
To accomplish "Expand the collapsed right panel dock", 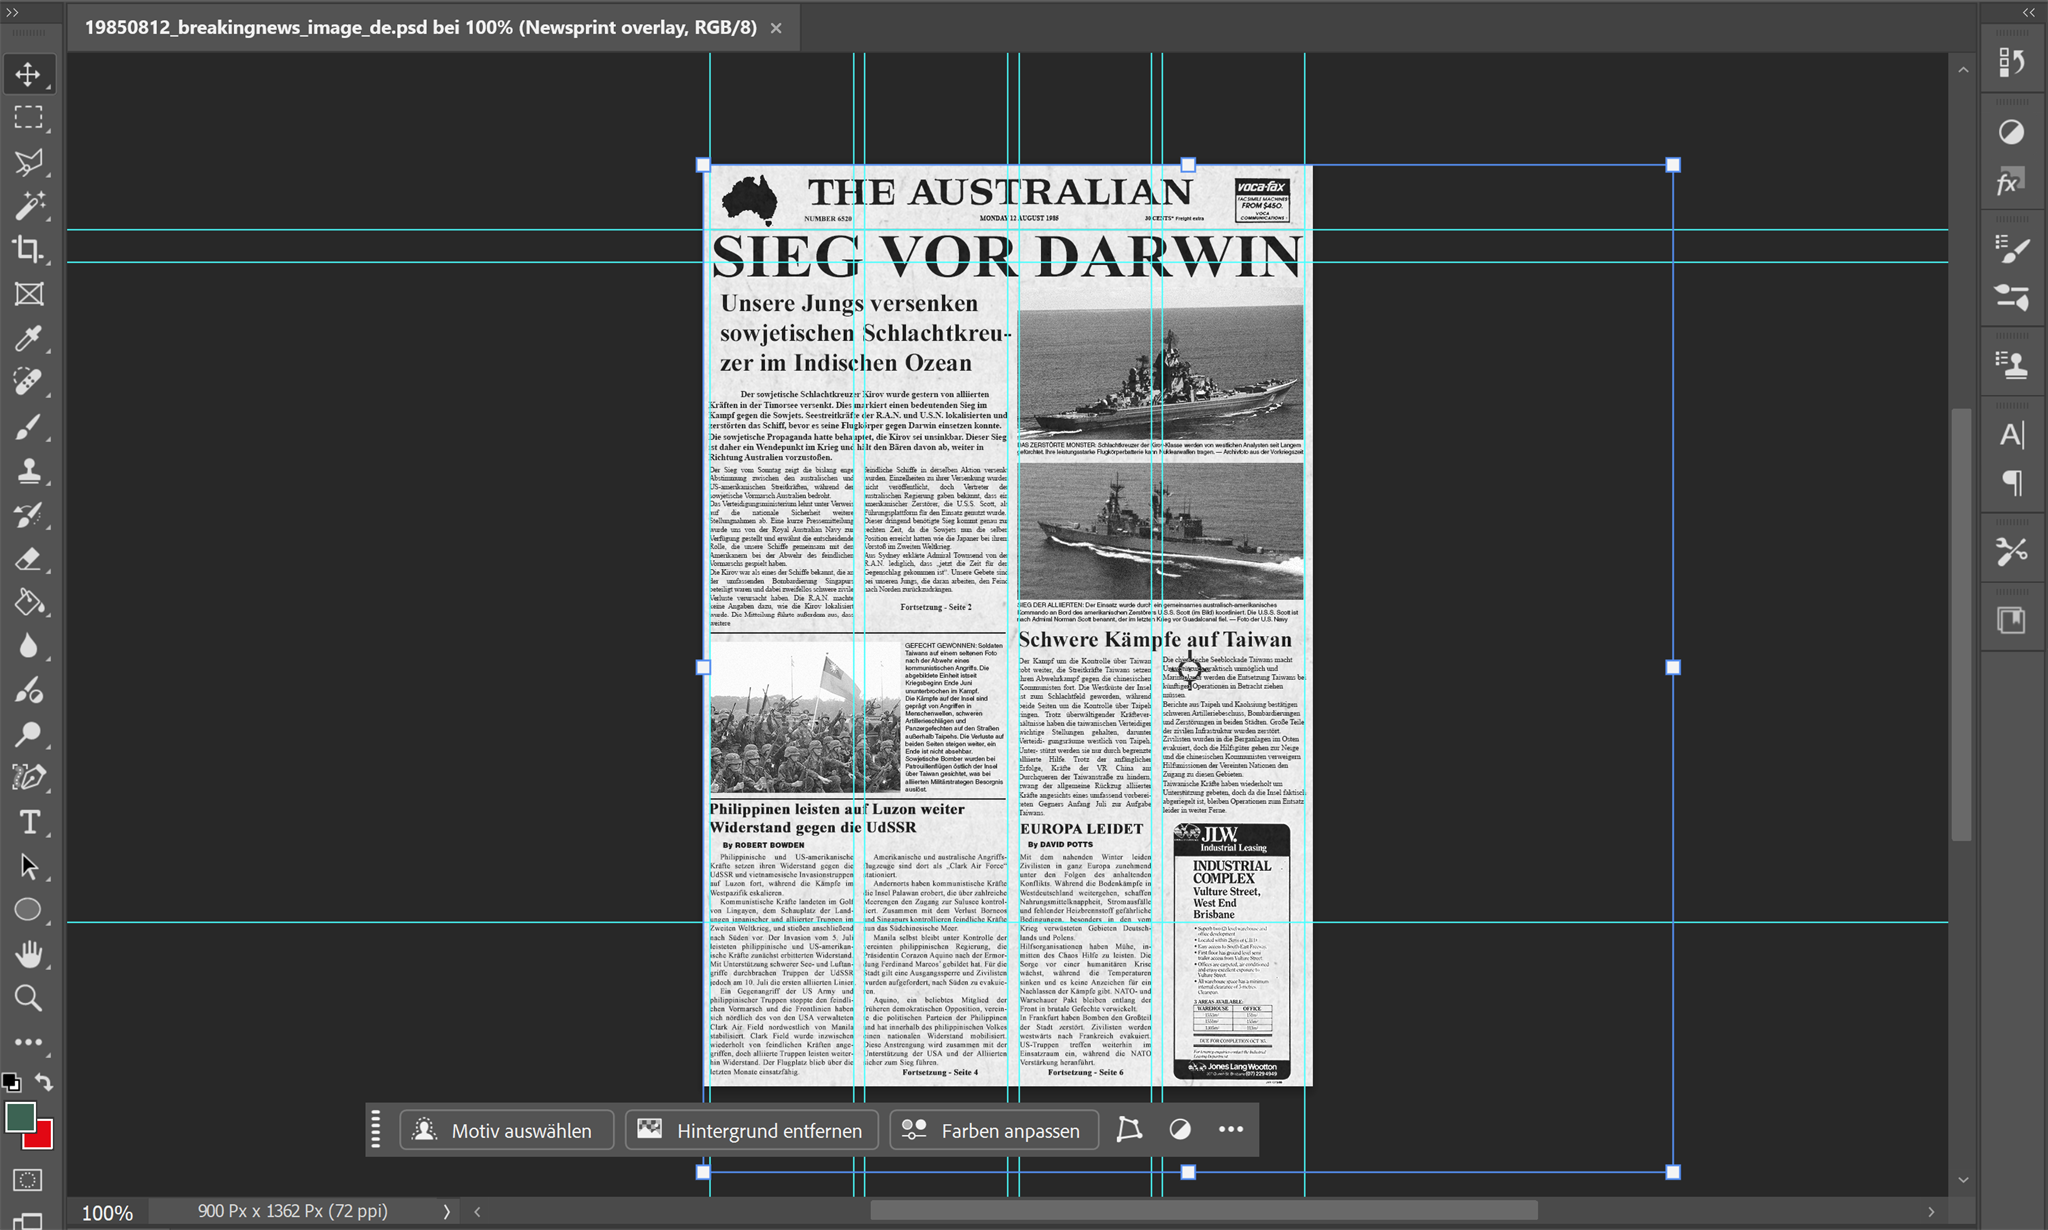I will click(x=2028, y=12).
